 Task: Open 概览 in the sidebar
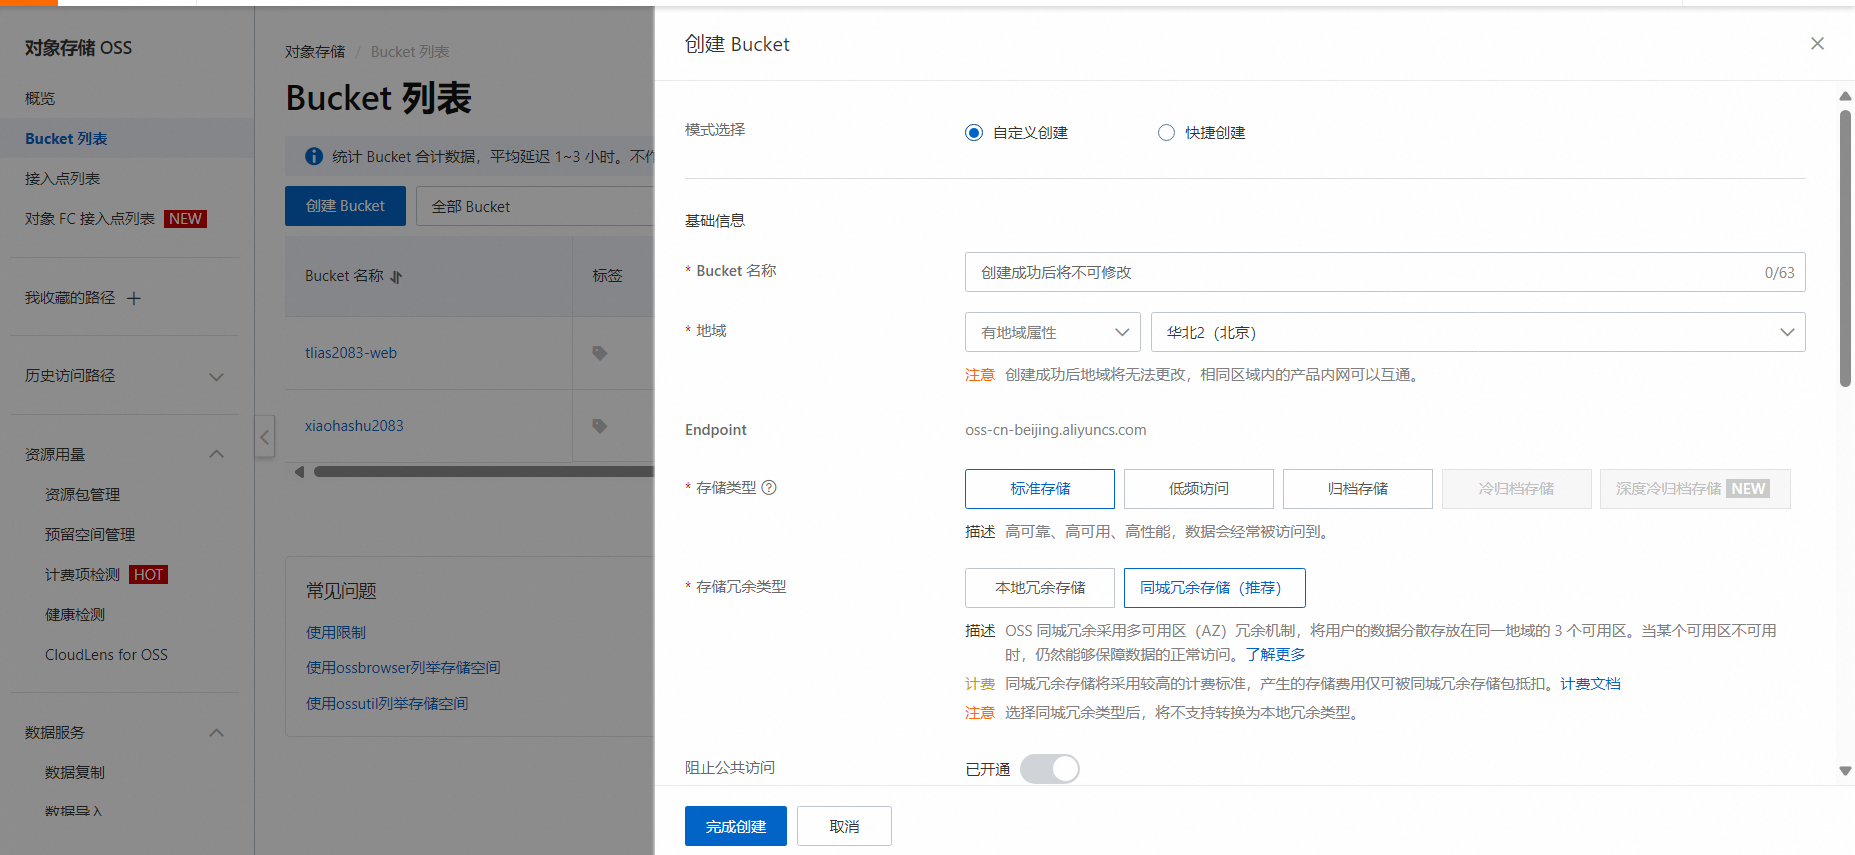click(40, 99)
